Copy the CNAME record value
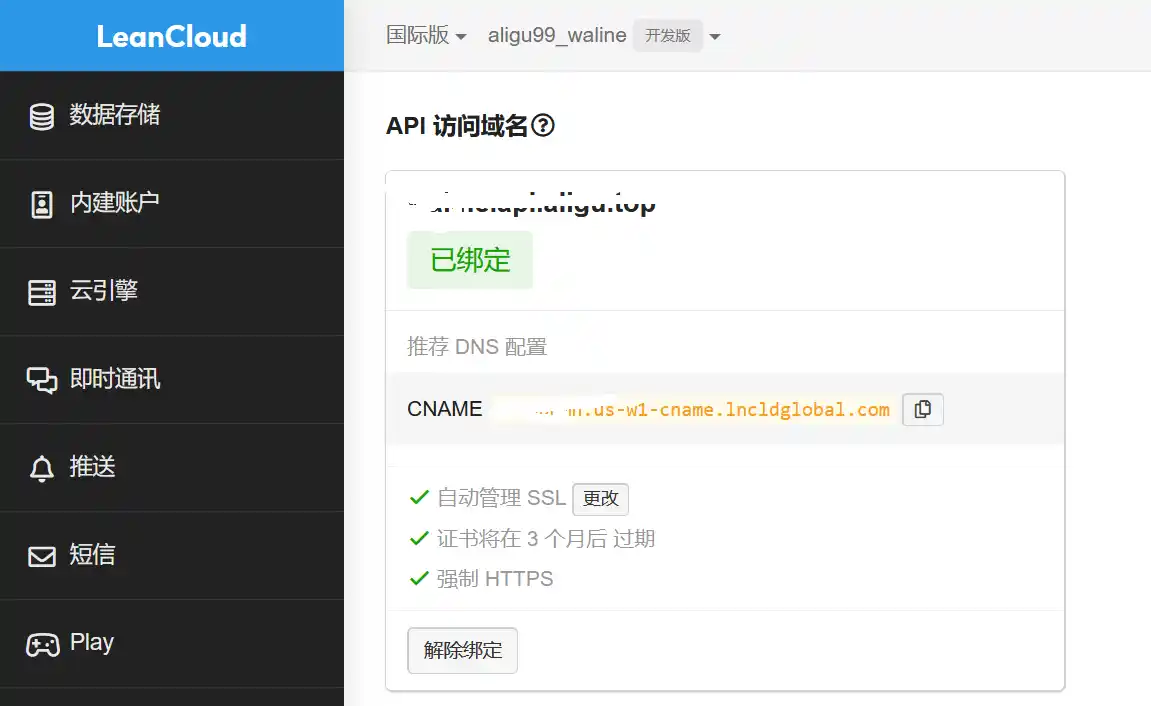 click(922, 409)
